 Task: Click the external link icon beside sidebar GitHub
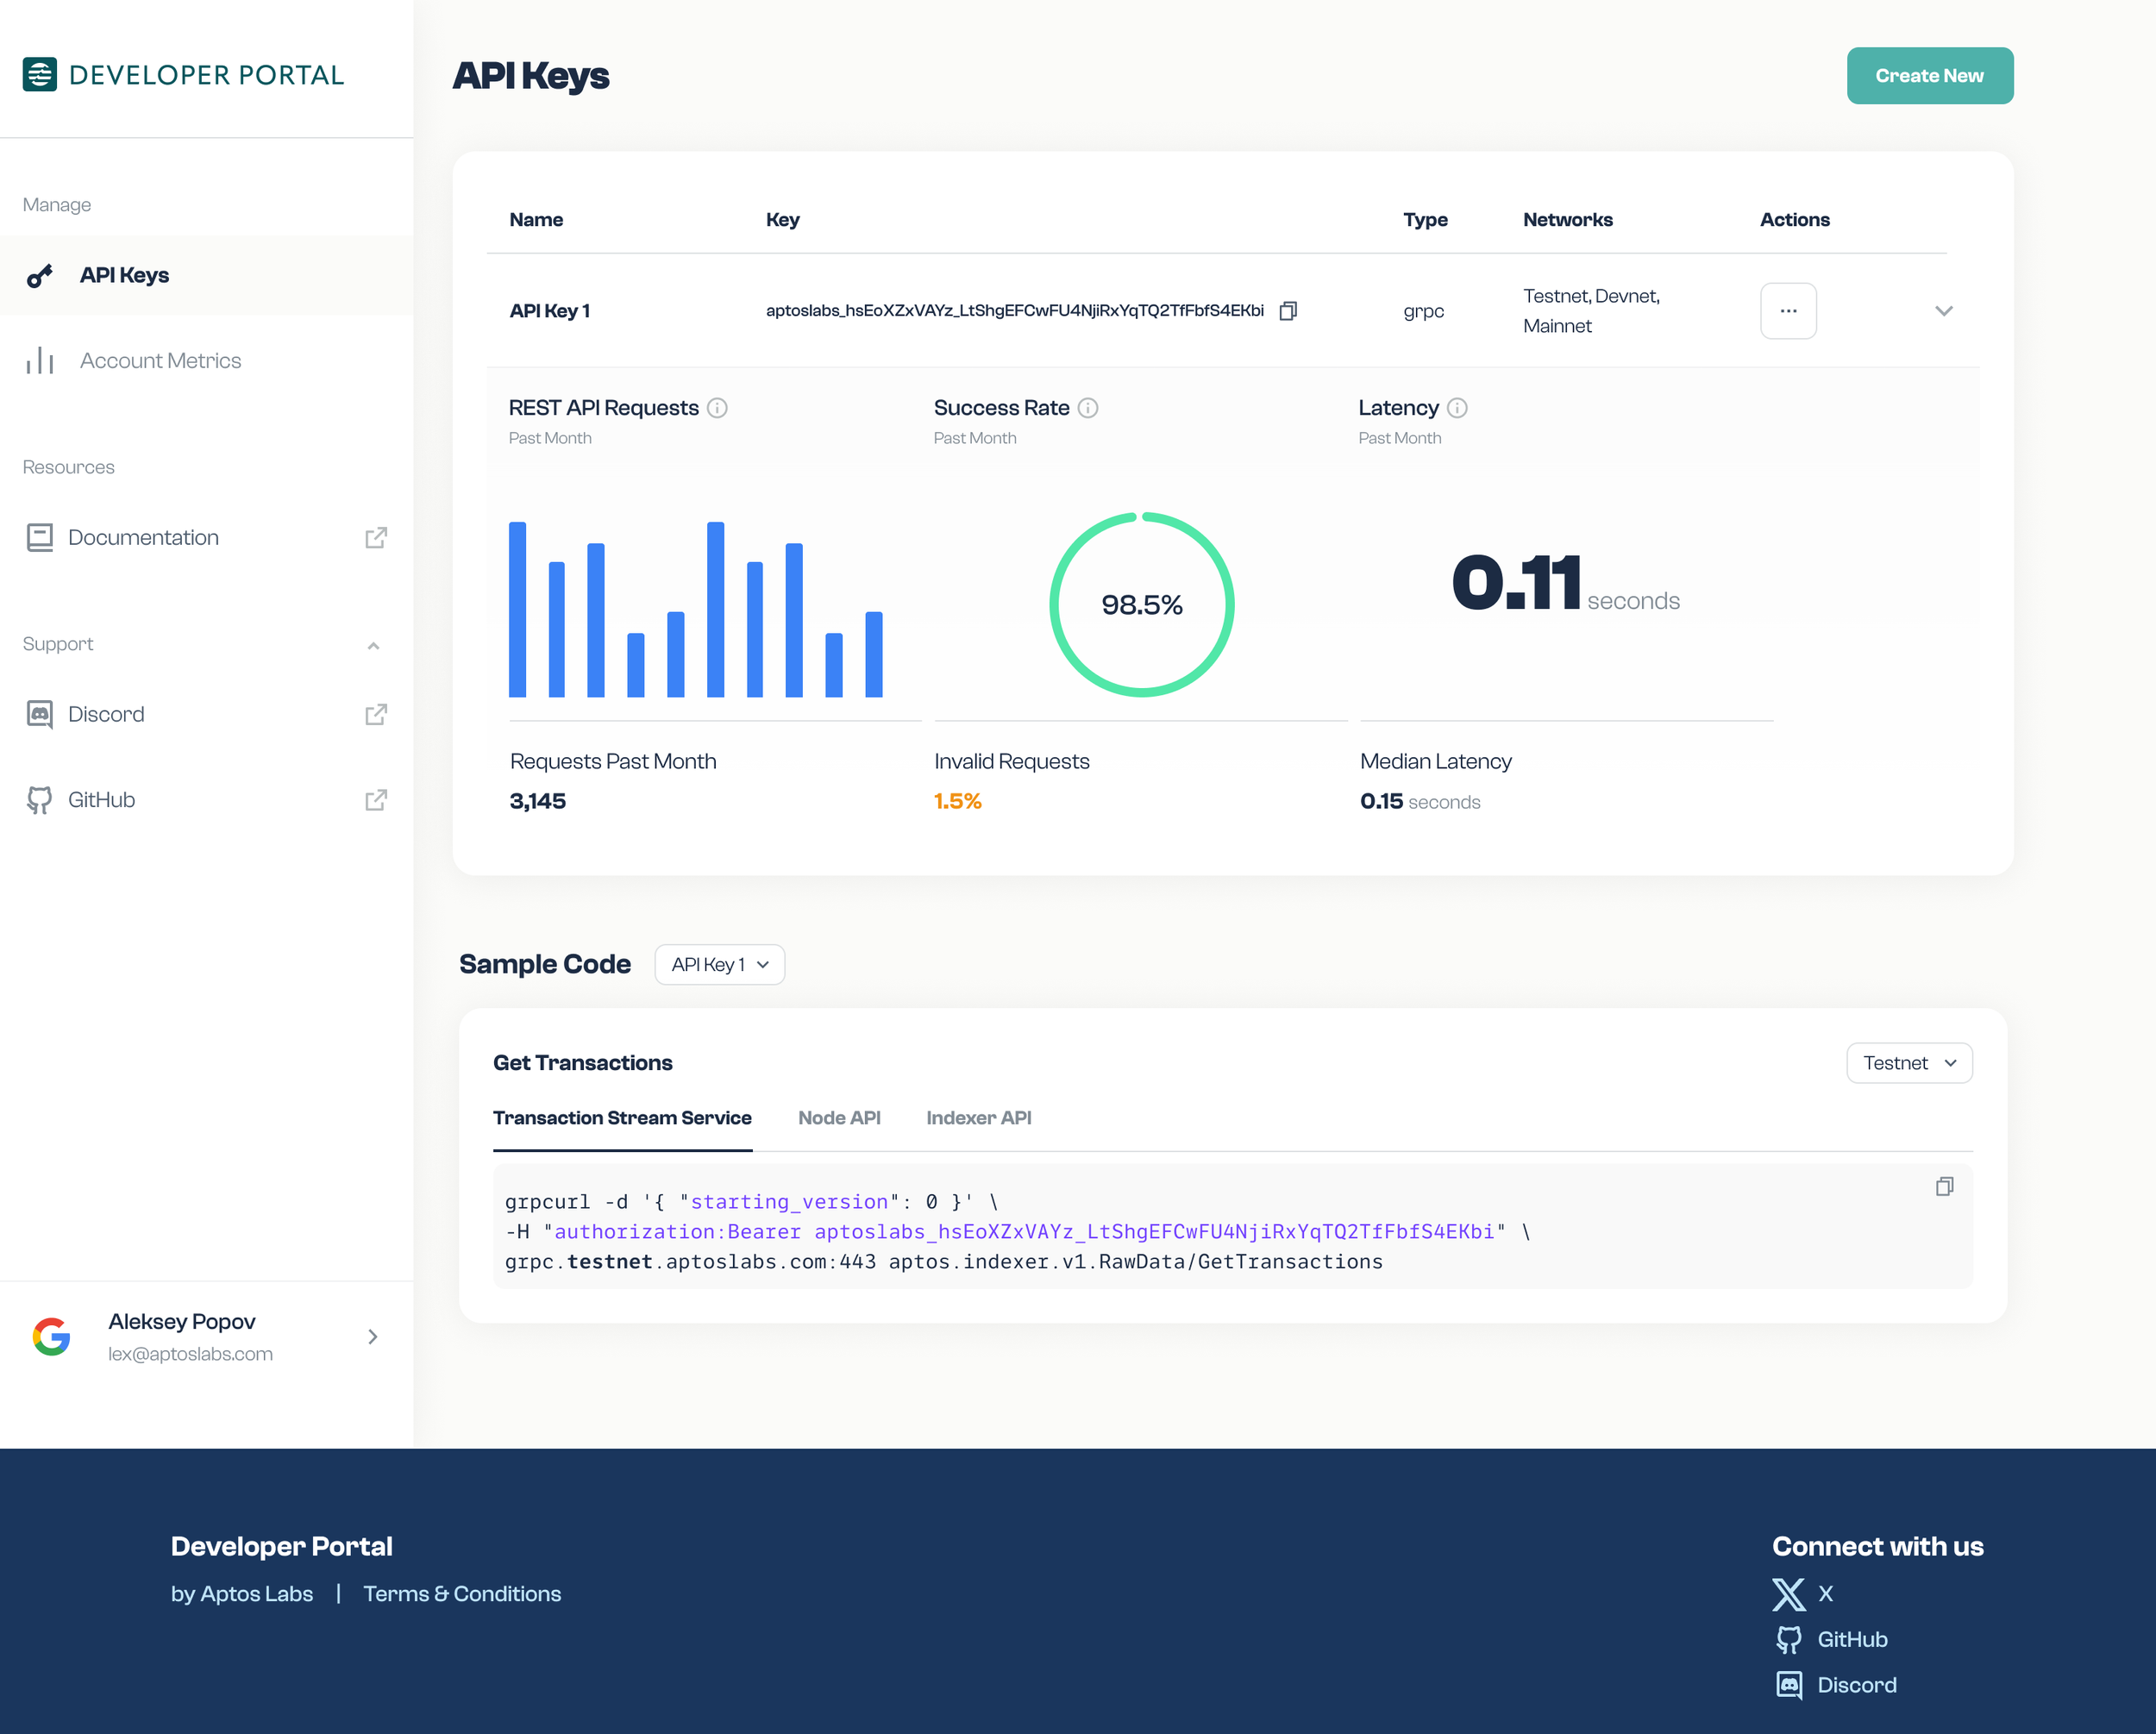pyautogui.click(x=376, y=800)
